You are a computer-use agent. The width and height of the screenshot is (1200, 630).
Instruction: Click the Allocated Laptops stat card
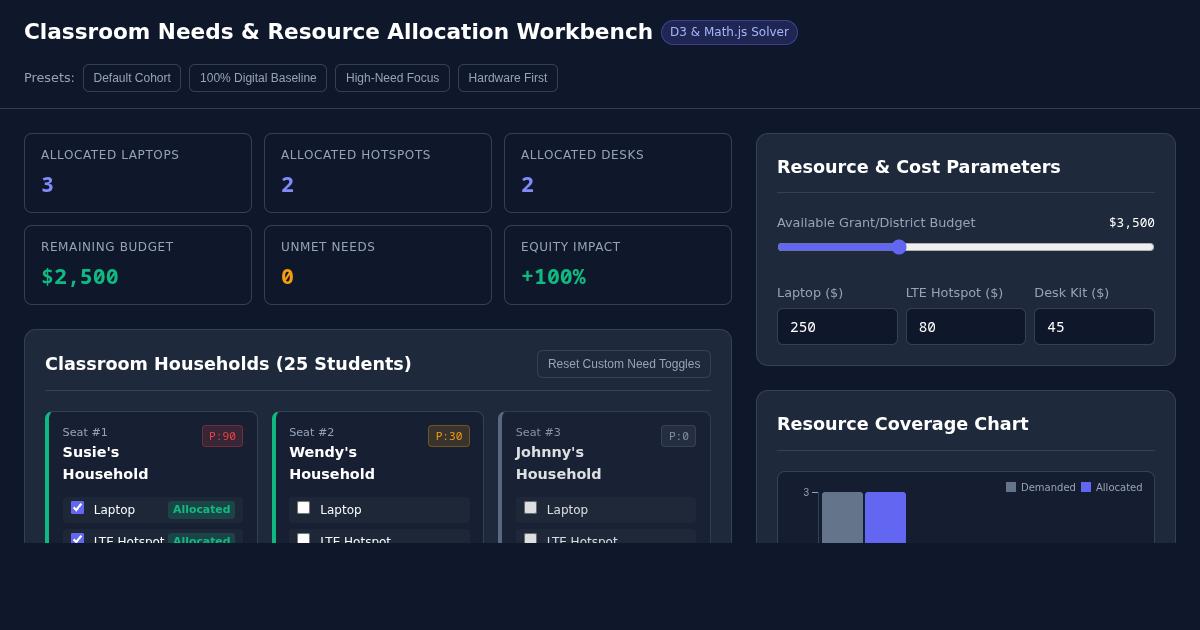(x=138, y=173)
